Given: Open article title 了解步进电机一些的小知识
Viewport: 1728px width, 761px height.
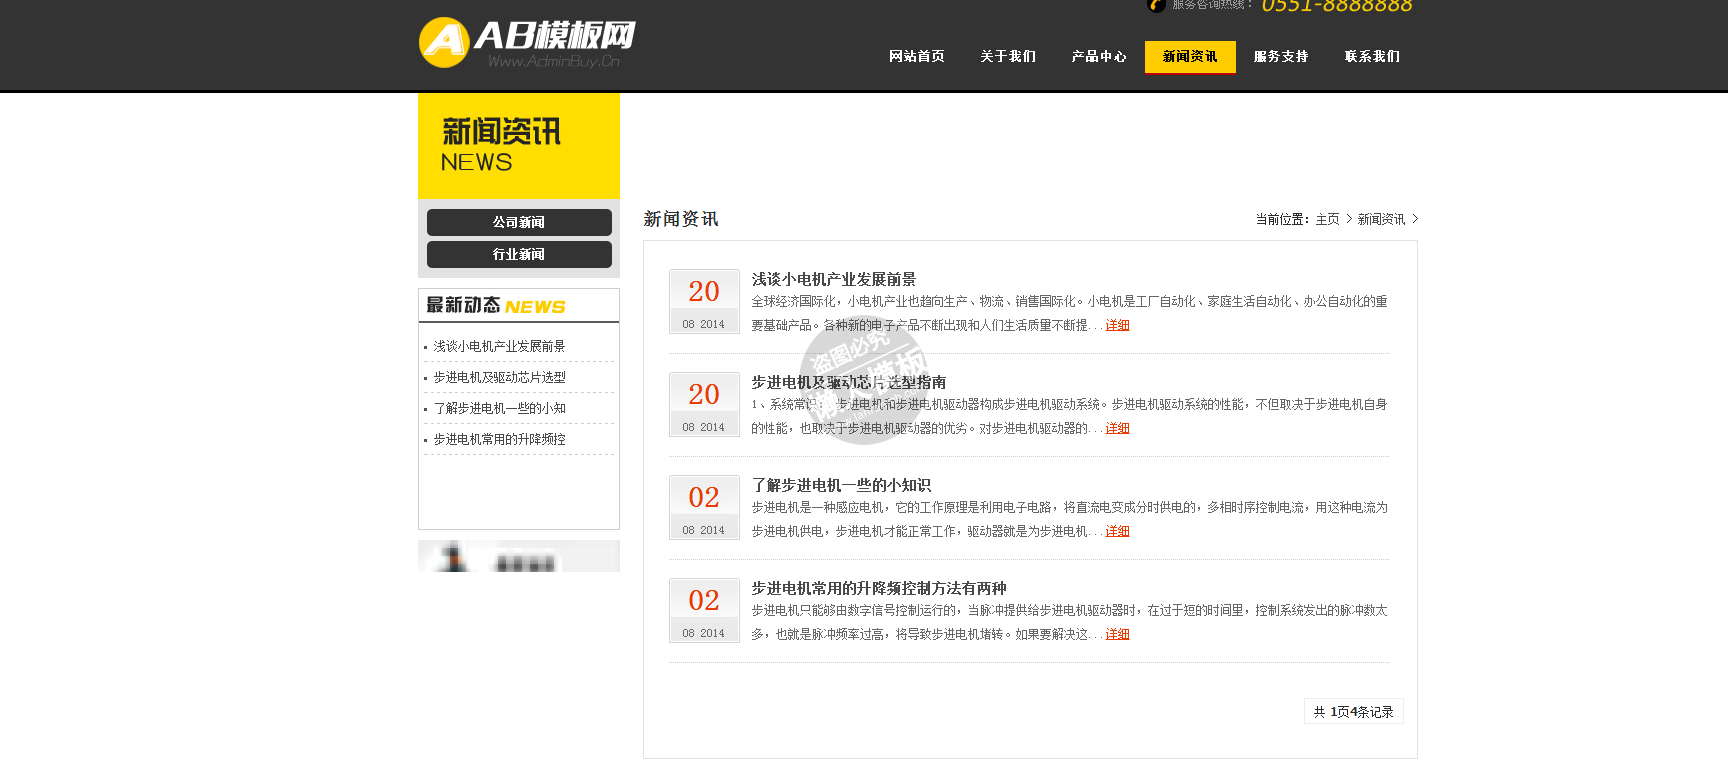Looking at the screenshot, I should 841,485.
